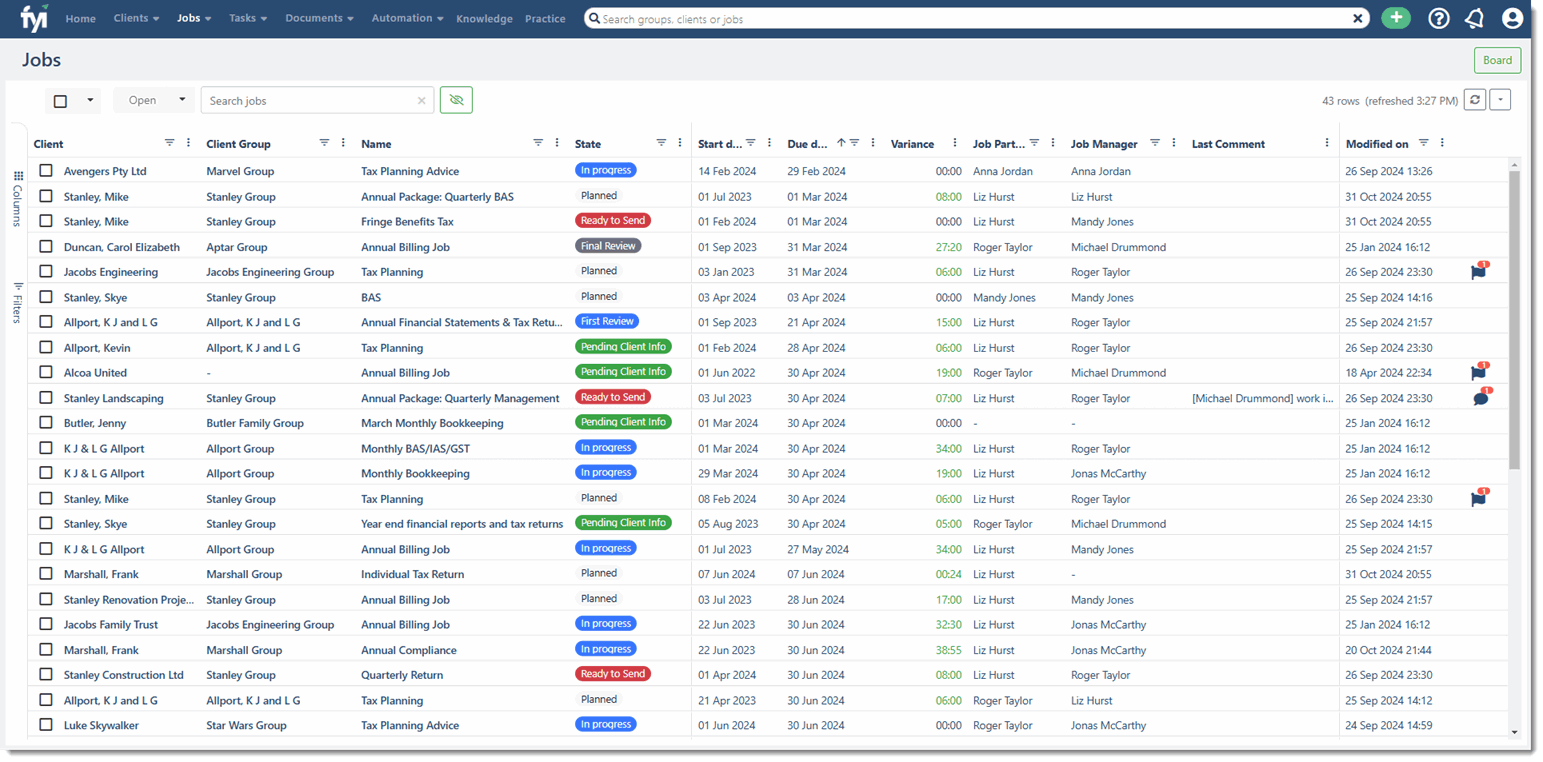Open comment bubble on Stanley Landscaping row
The height and width of the screenshot is (762, 1543).
pyautogui.click(x=1480, y=398)
